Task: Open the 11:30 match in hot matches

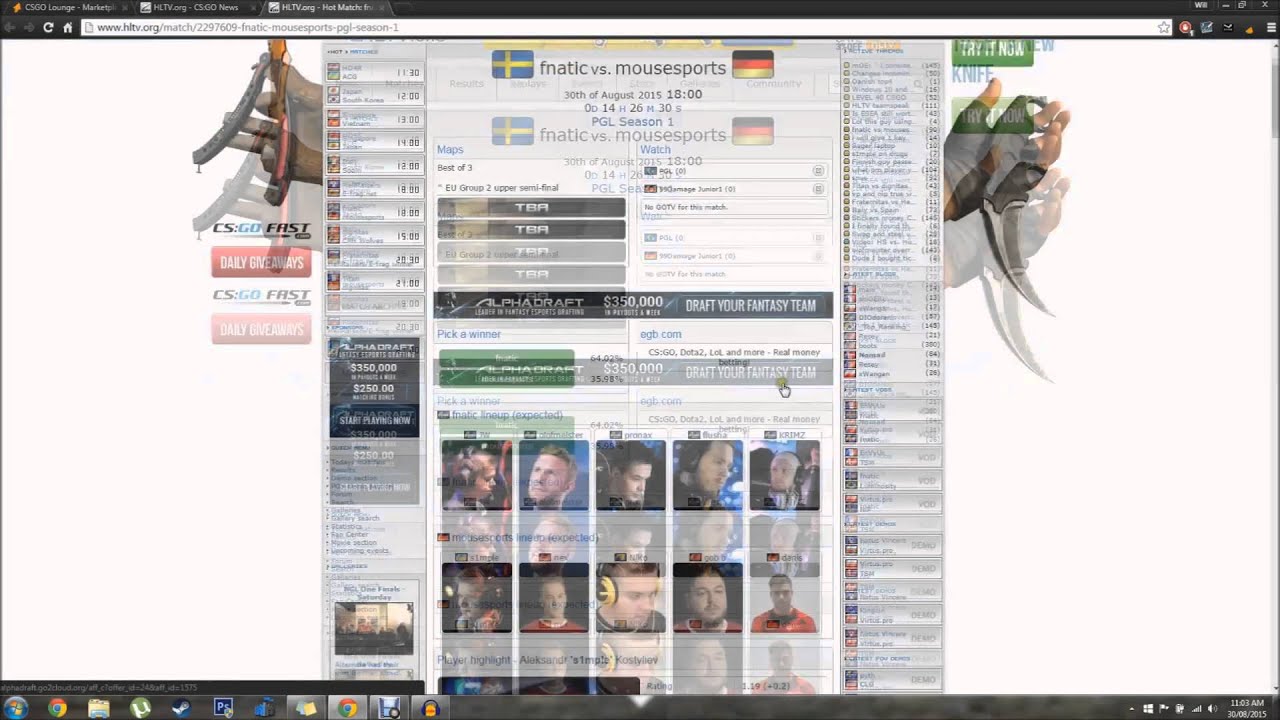Action: (375, 73)
